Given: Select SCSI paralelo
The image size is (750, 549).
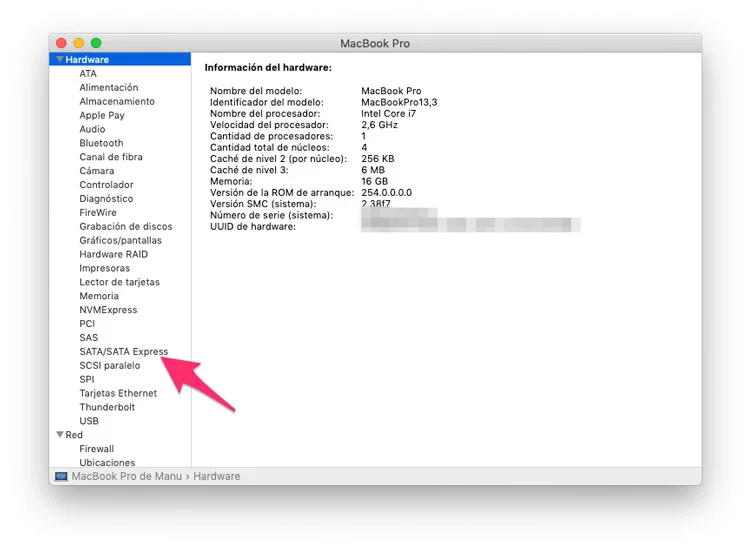Looking at the screenshot, I should click(110, 365).
